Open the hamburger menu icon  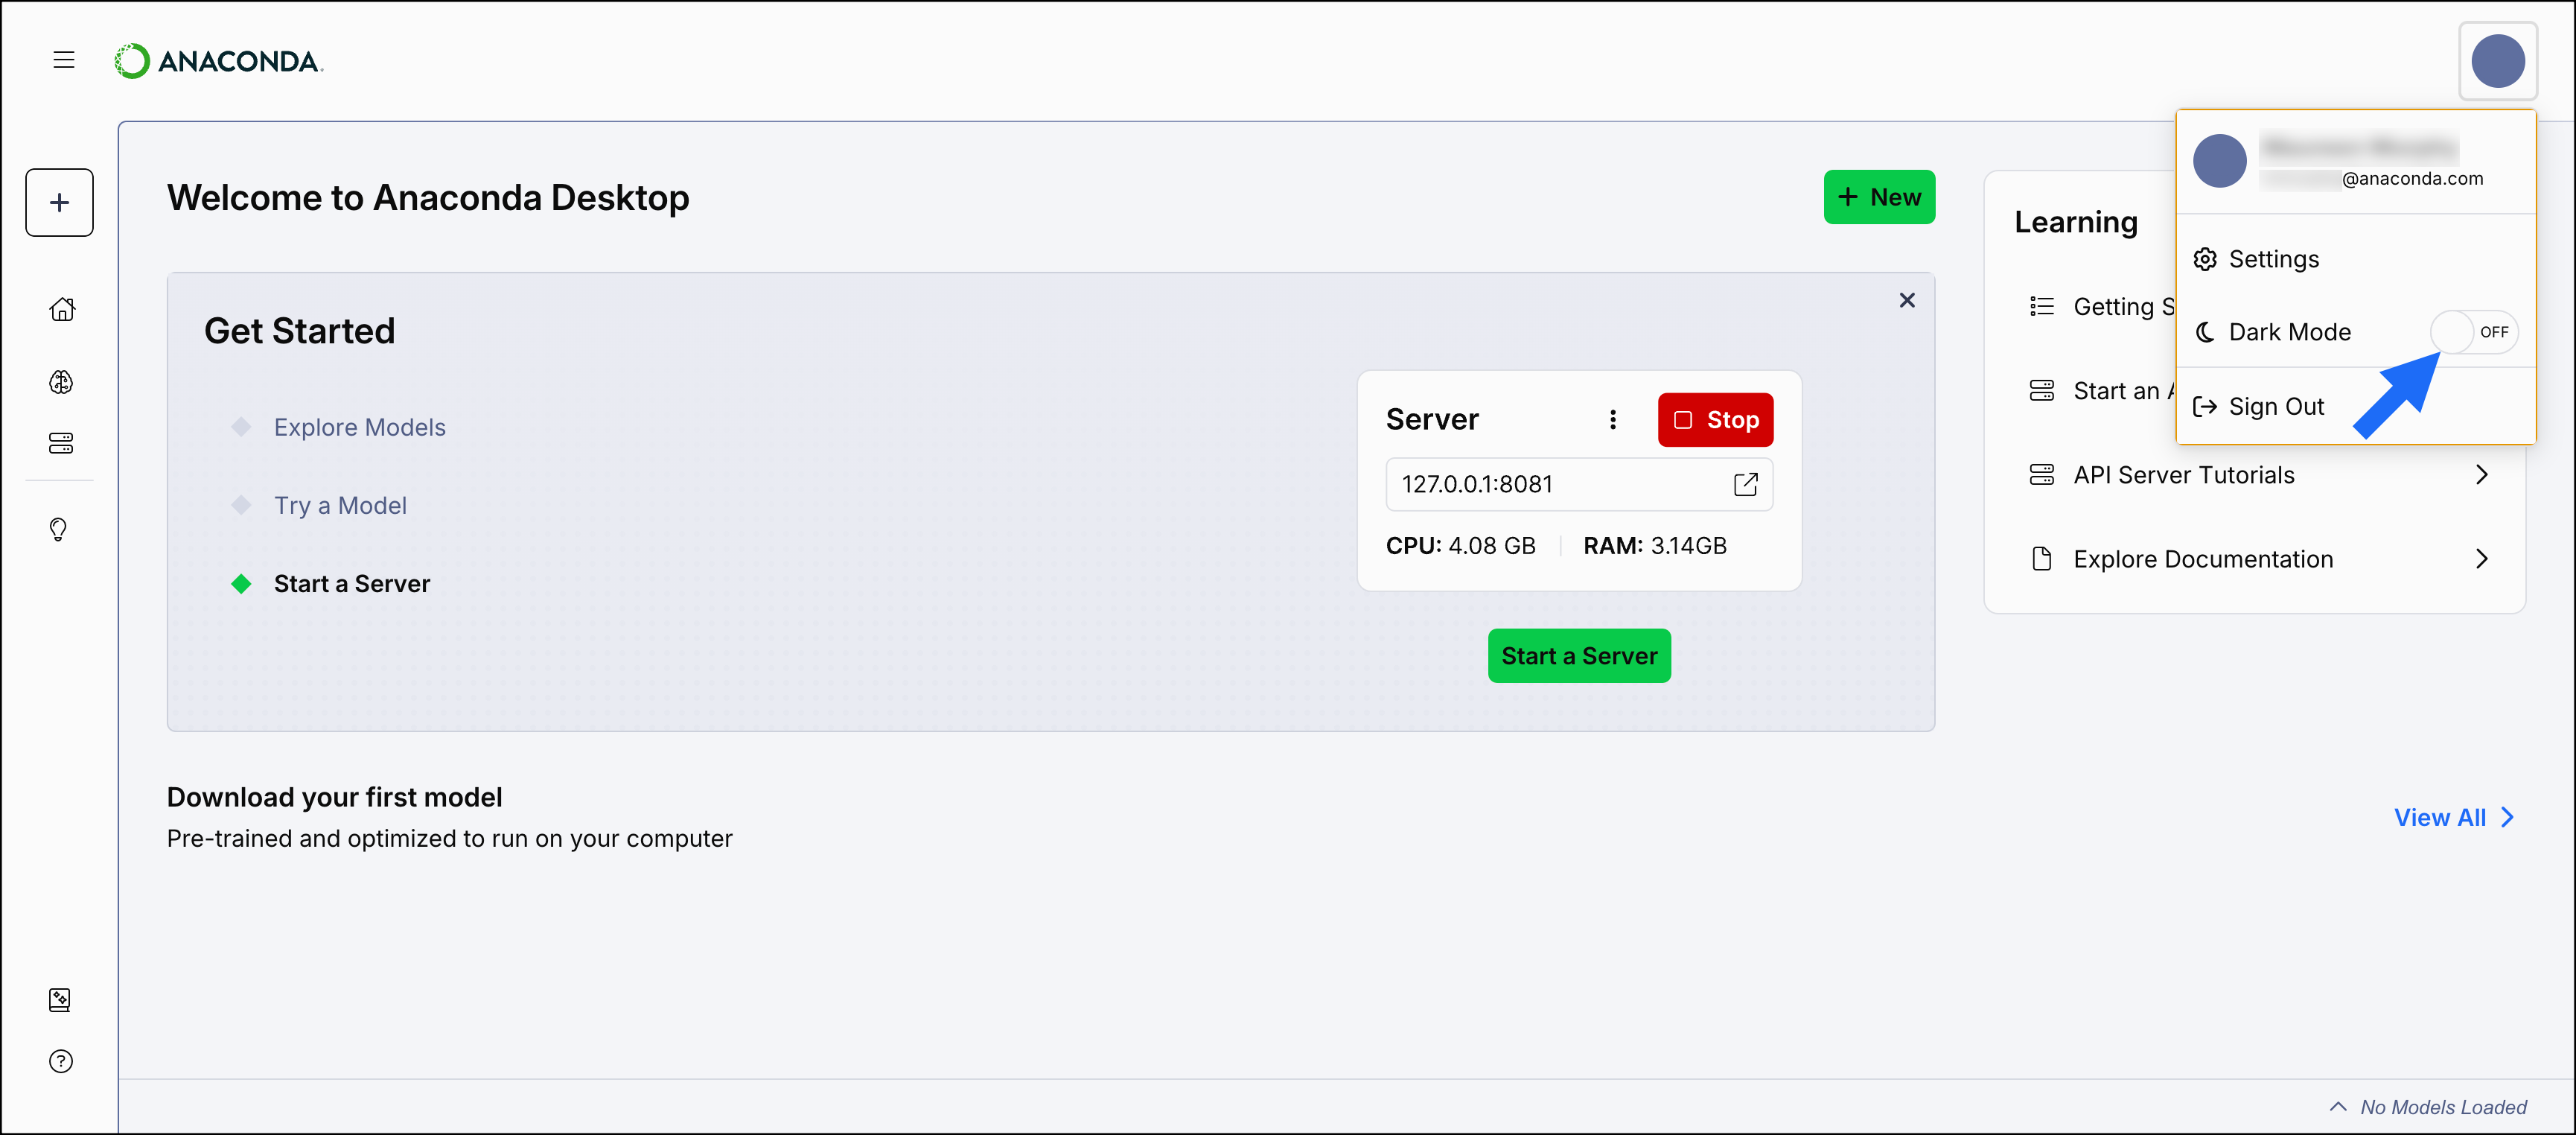coord(64,60)
